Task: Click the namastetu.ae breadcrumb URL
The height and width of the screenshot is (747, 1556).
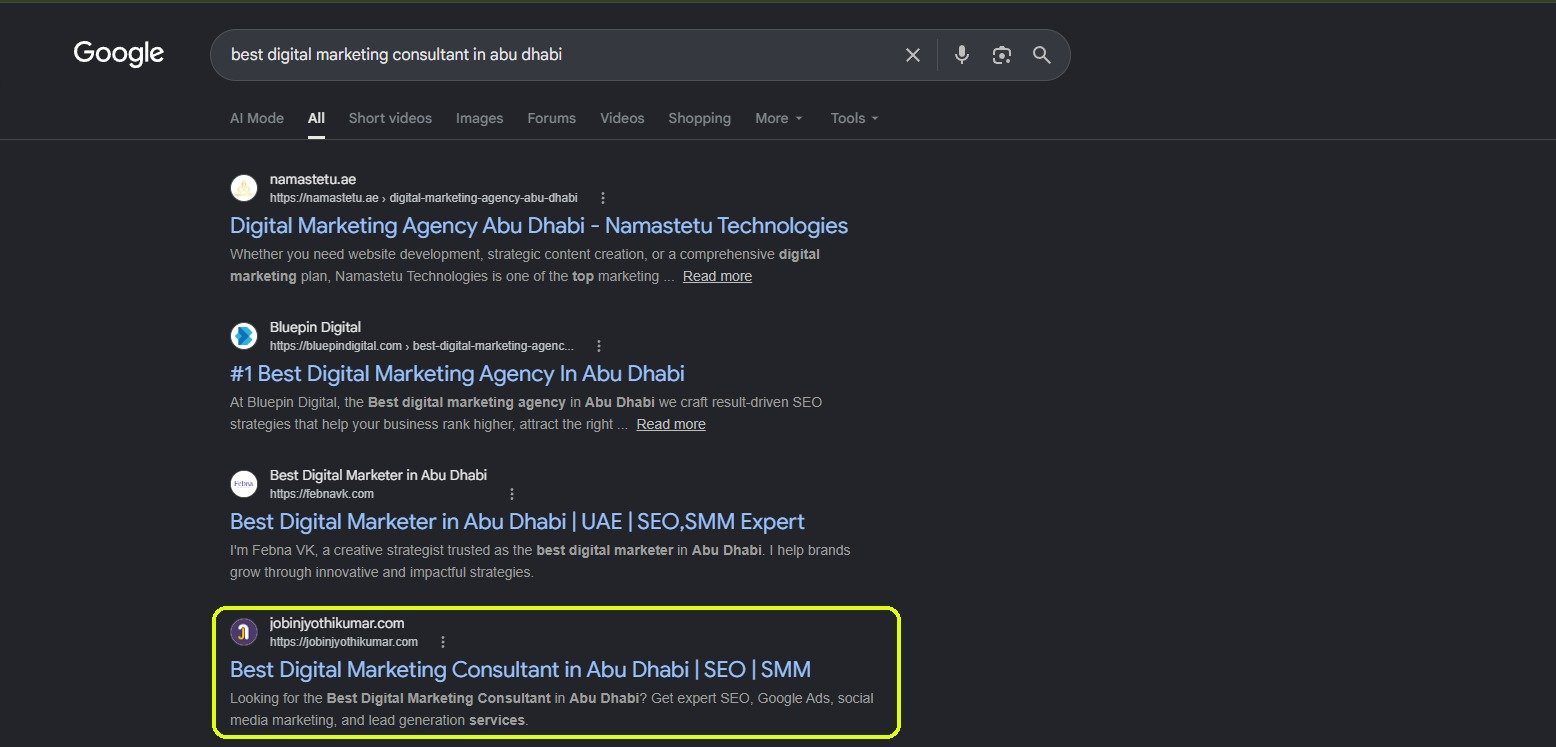Action: coord(423,198)
